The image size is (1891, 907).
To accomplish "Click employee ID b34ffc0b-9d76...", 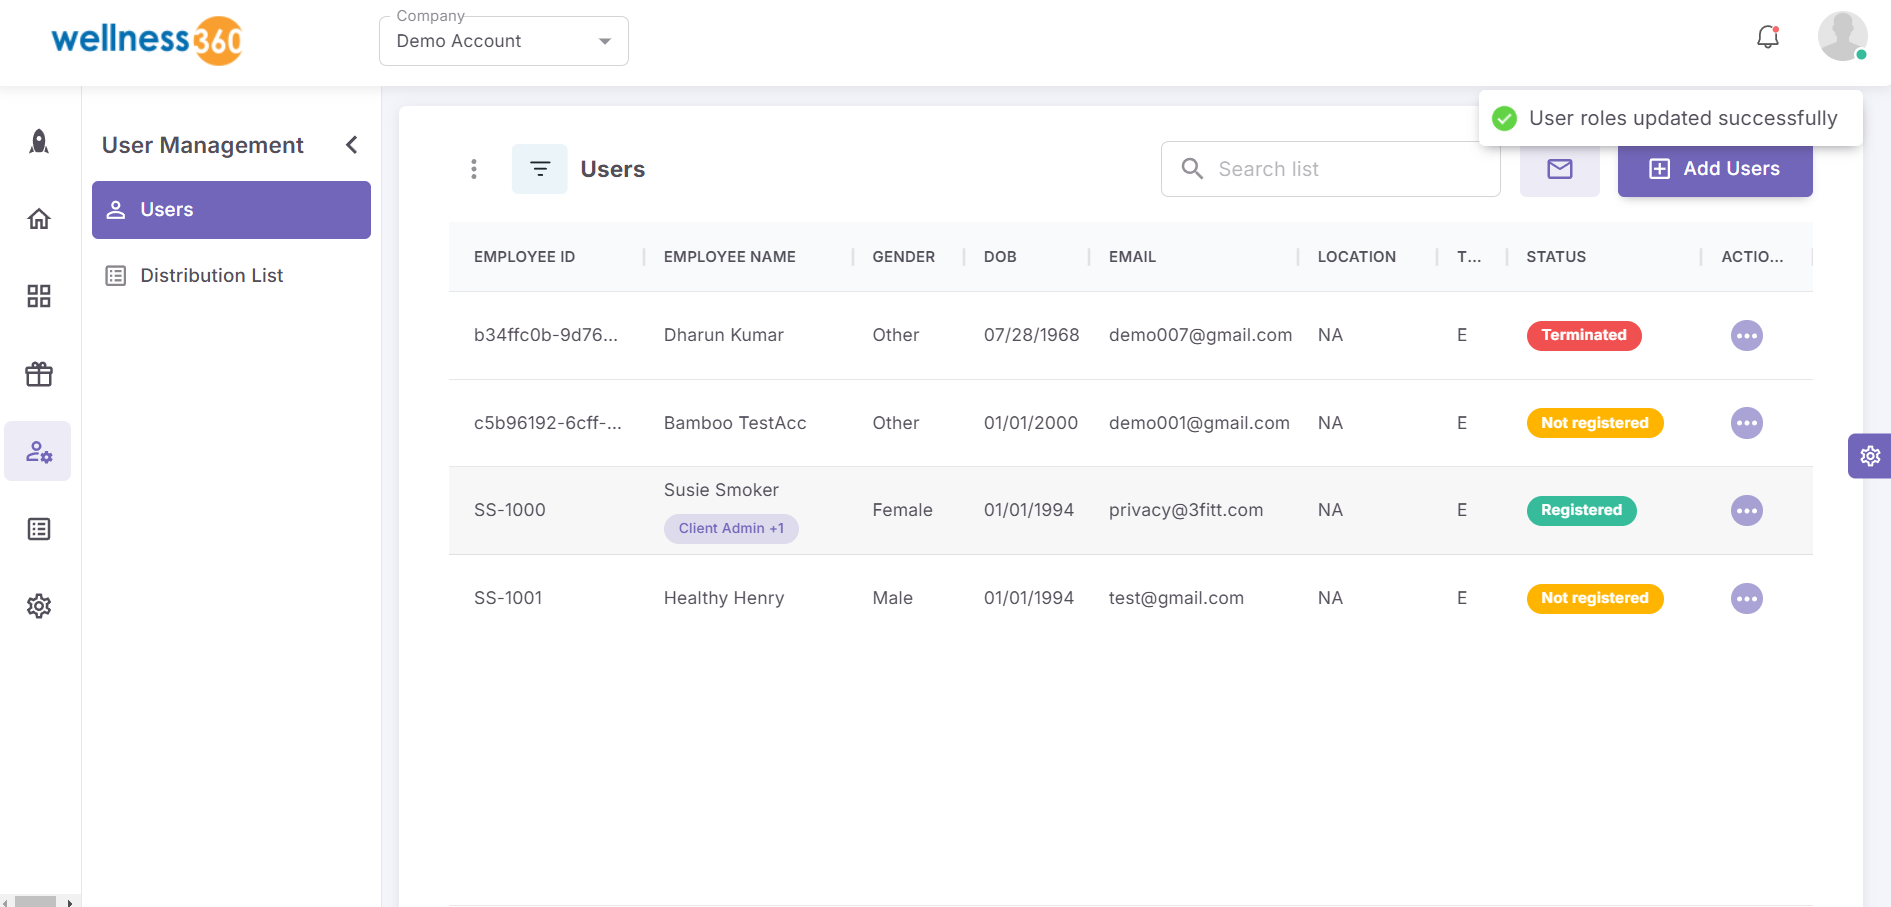I will click(546, 335).
